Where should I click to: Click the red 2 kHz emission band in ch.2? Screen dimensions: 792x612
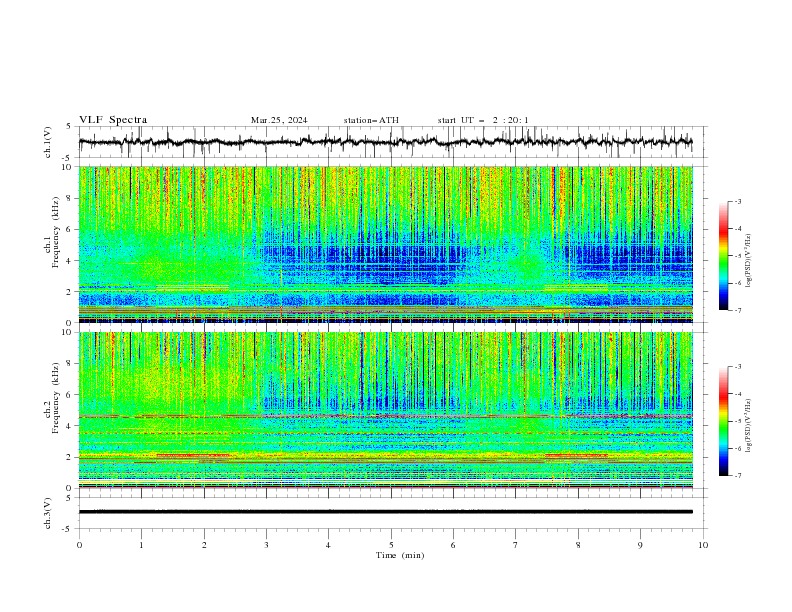[x=193, y=455]
